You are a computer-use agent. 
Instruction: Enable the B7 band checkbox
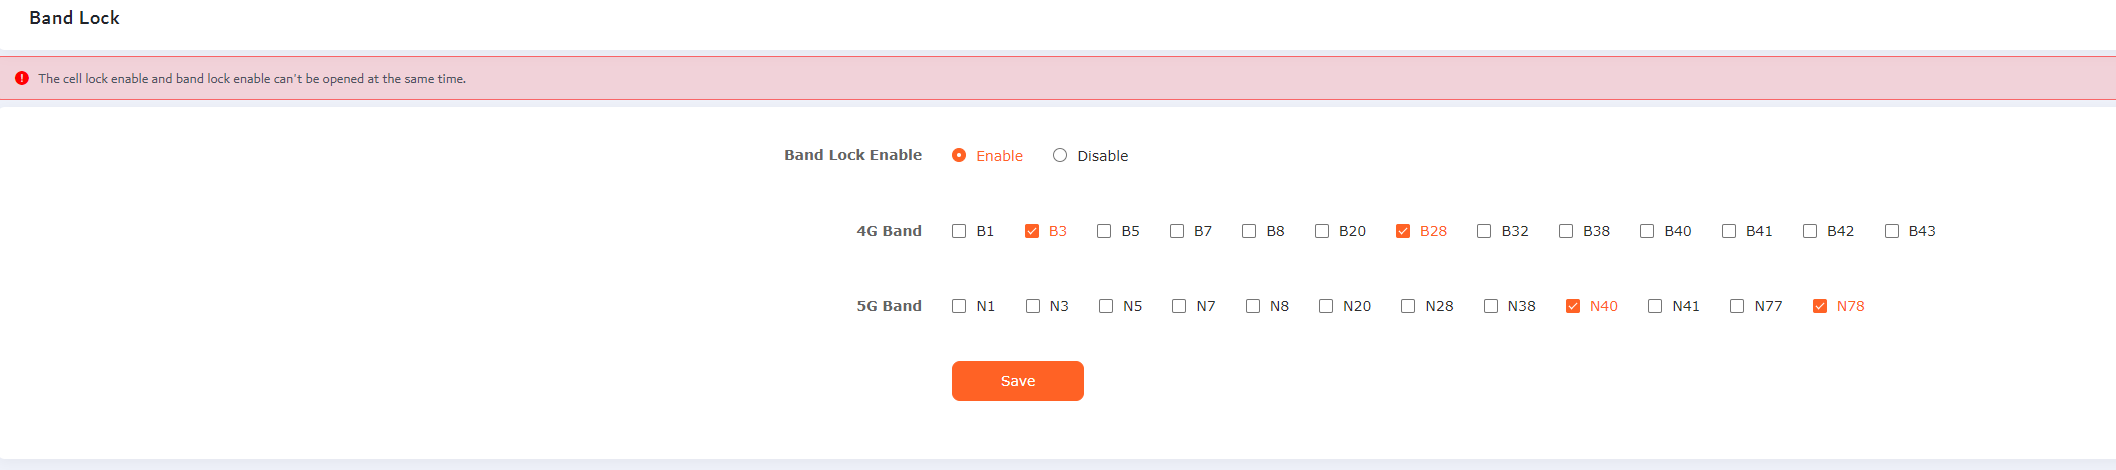[1177, 231]
